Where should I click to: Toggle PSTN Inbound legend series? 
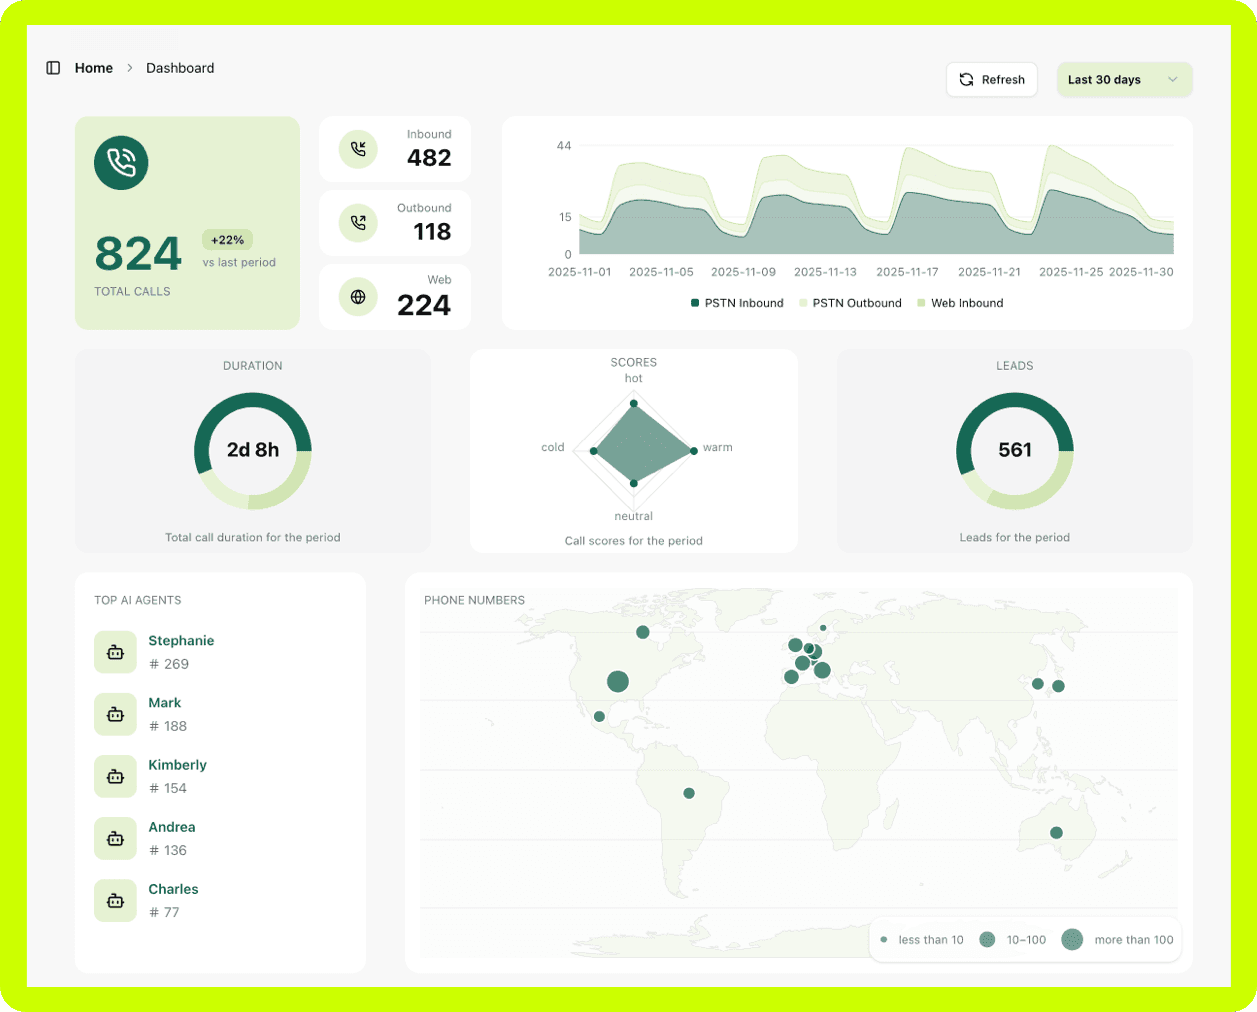737,303
